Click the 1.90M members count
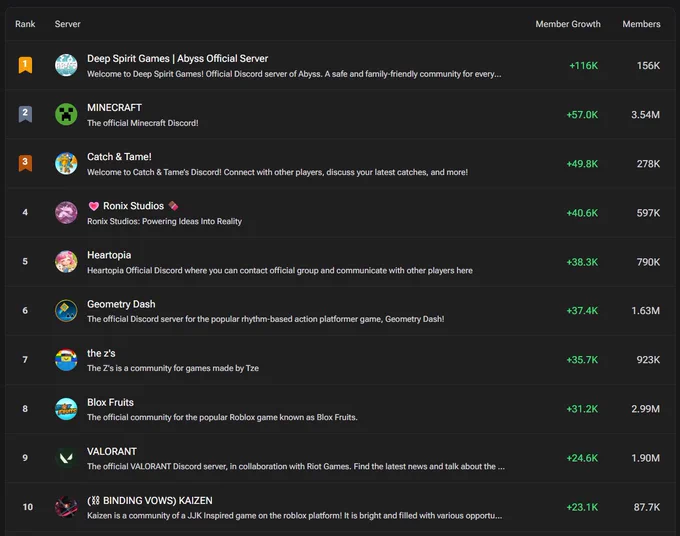Image resolution: width=680 pixels, height=536 pixels. [x=645, y=458]
